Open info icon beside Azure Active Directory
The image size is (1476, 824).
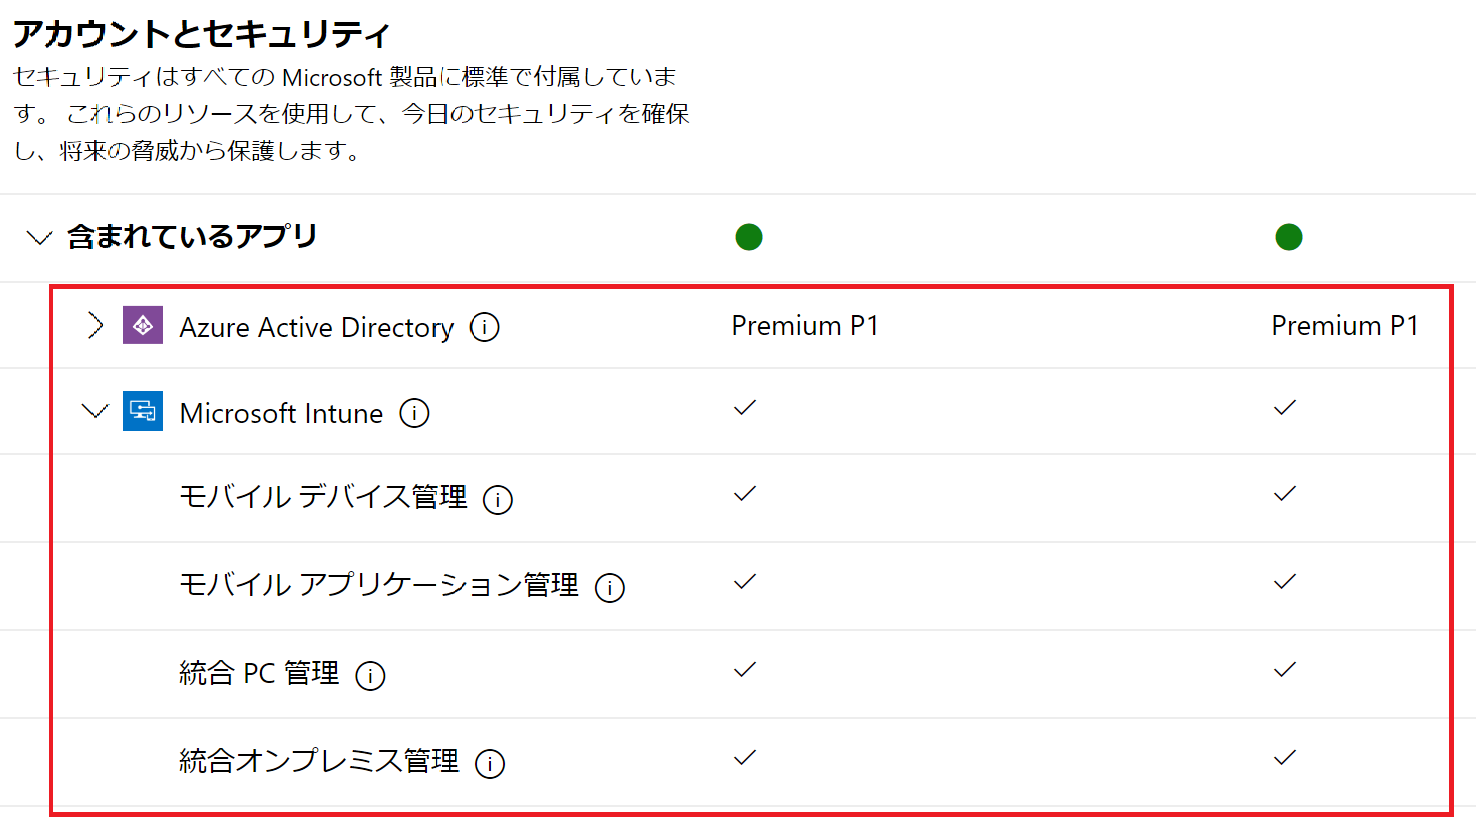pos(485,327)
